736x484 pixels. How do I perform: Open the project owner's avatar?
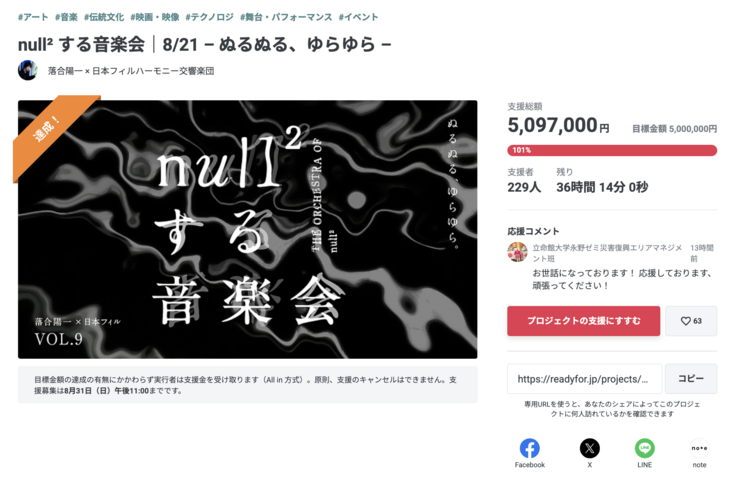click(28, 70)
